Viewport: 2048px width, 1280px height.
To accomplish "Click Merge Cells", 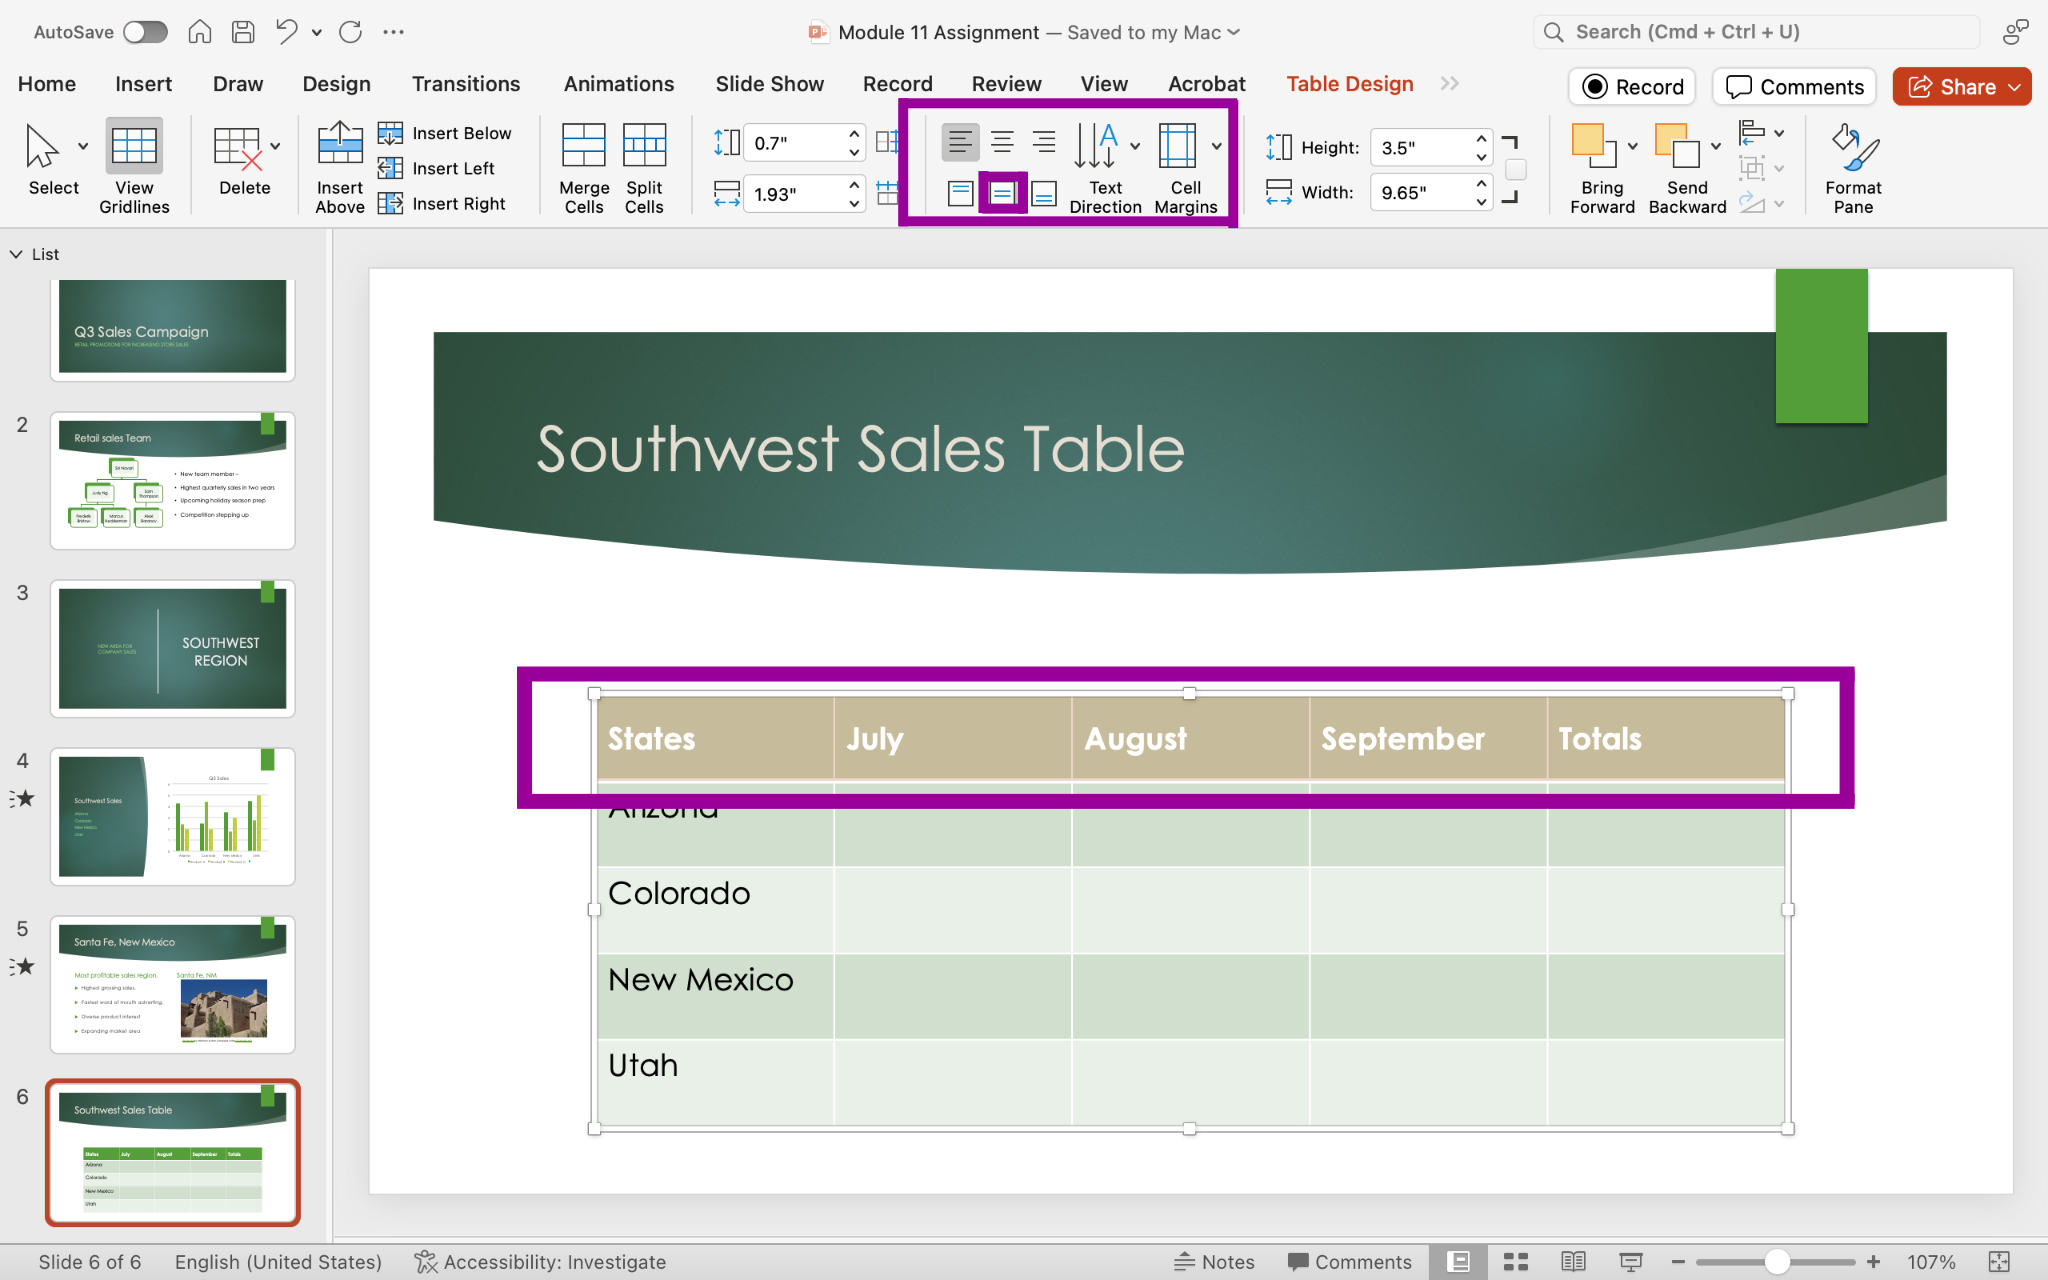I will (x=584, y=168).
